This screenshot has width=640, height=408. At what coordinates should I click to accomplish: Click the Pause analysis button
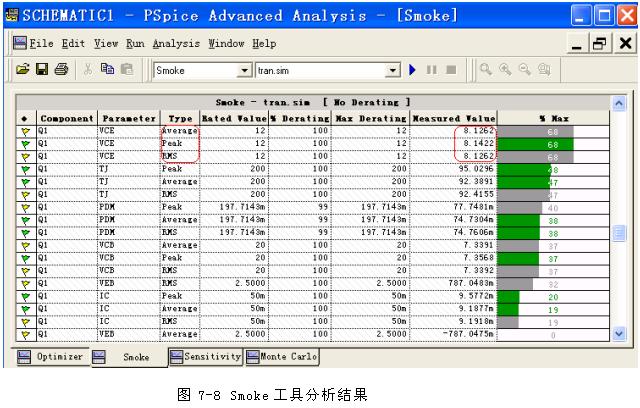coord(431,70)
